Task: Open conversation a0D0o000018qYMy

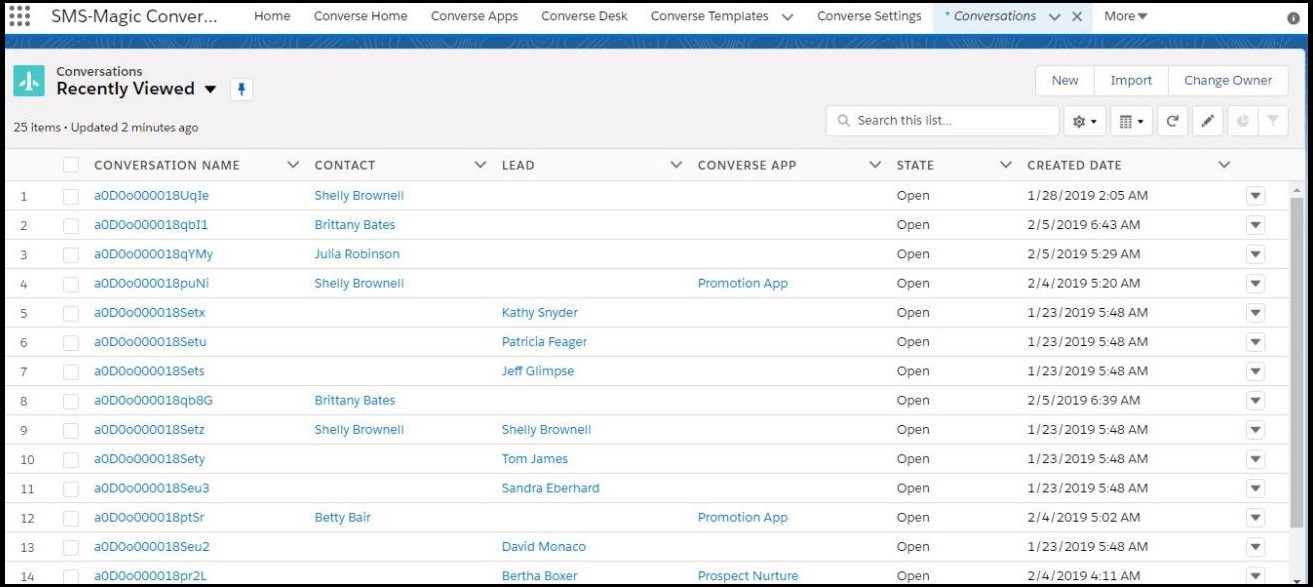Action: [x=153, y=254]
